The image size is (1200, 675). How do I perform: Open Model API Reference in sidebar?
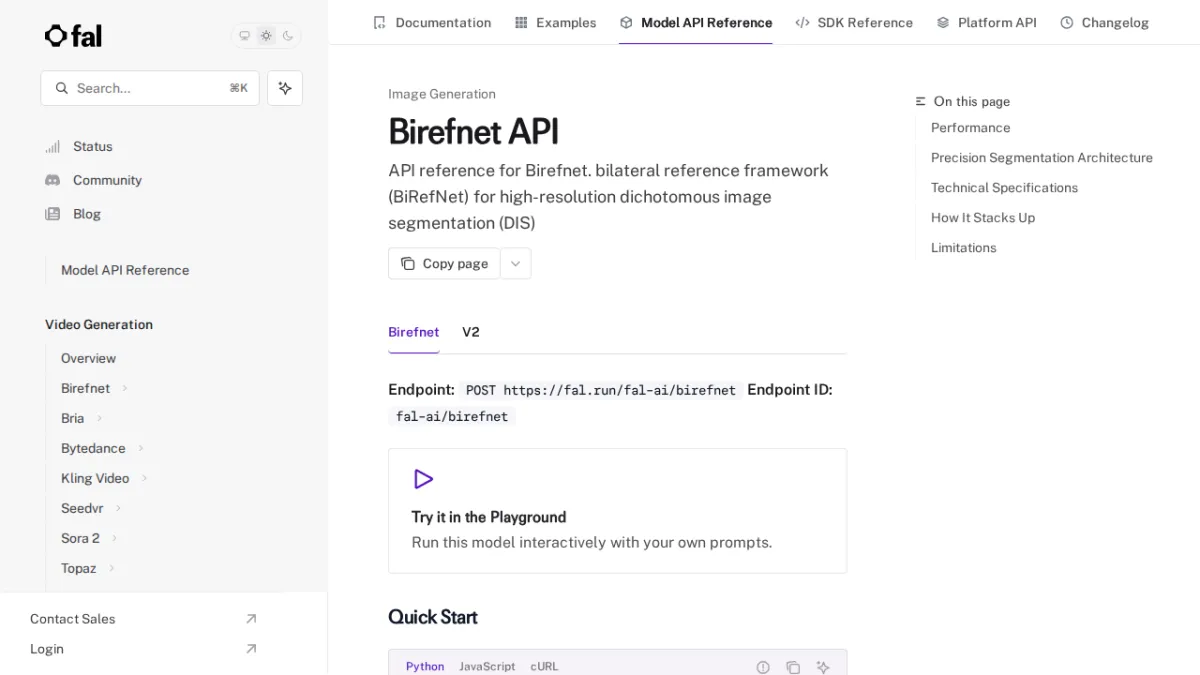tap(125, 270)
